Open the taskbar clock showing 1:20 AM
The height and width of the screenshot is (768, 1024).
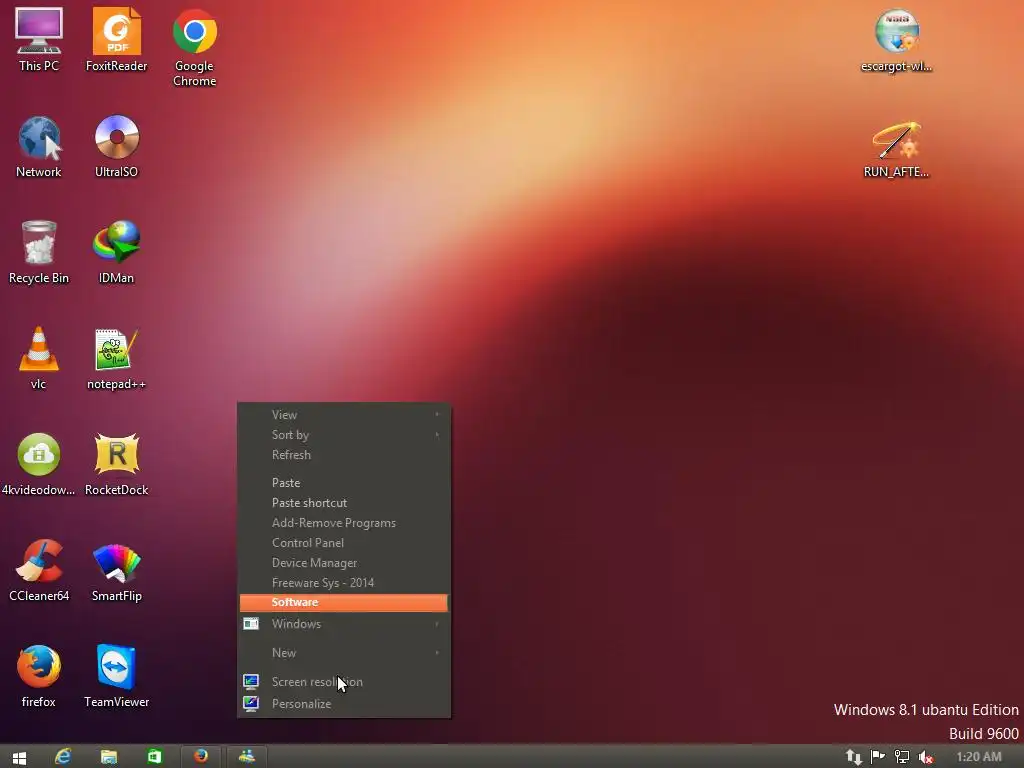[978, 757]
